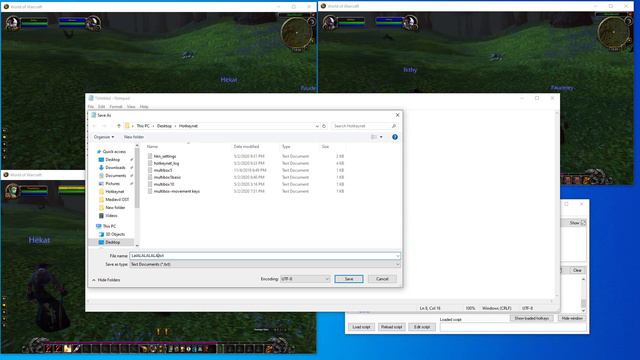Image resolution: width=640 pixels, height=360 pixels.
Task: Click the File name input field
Action: pos(264,256)
